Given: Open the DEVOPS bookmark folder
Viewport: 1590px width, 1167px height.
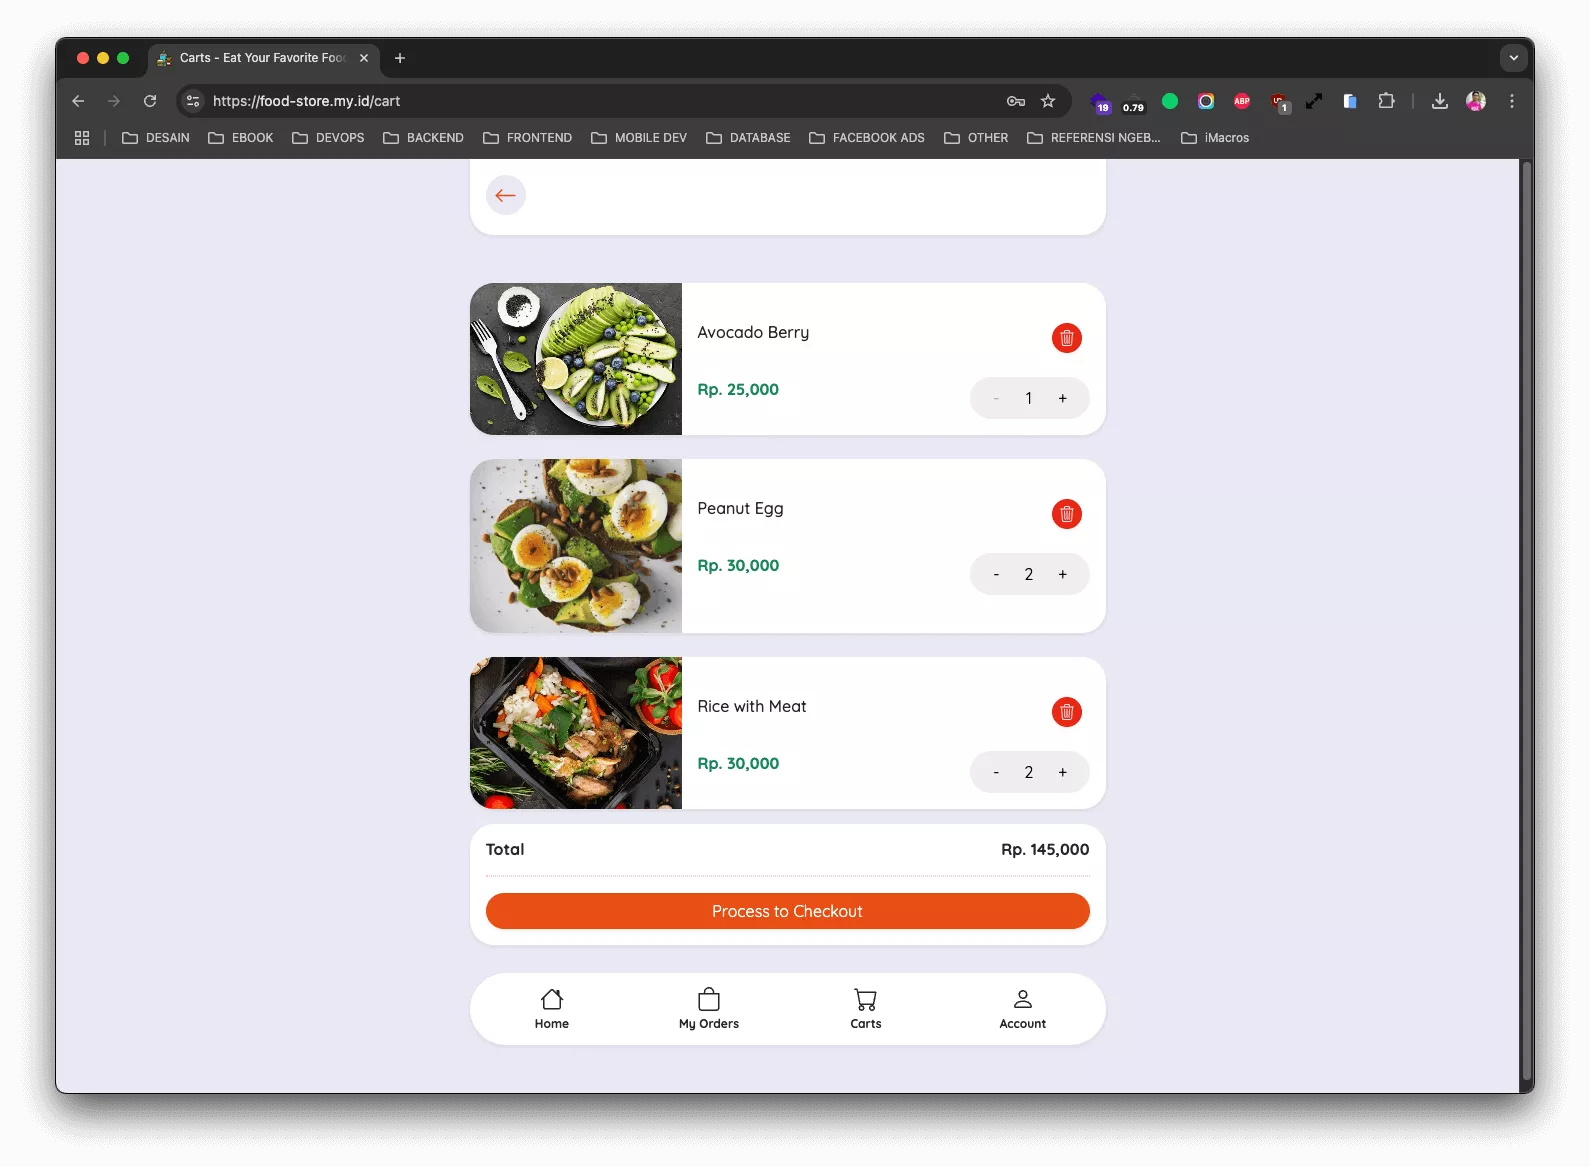Looking at the screenshot, I should coord(328,138).
